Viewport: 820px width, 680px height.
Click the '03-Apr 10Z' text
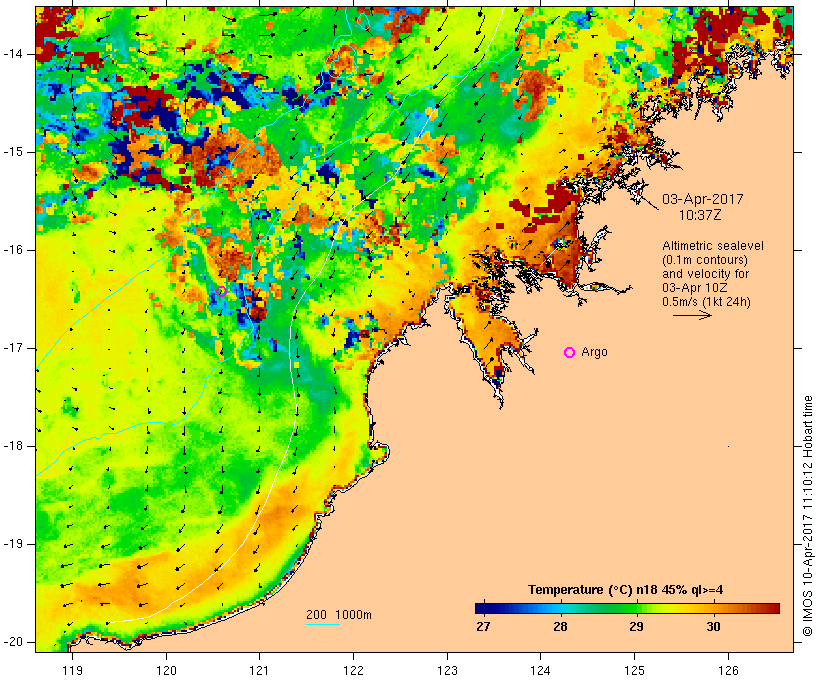click(x=694, y=288)
